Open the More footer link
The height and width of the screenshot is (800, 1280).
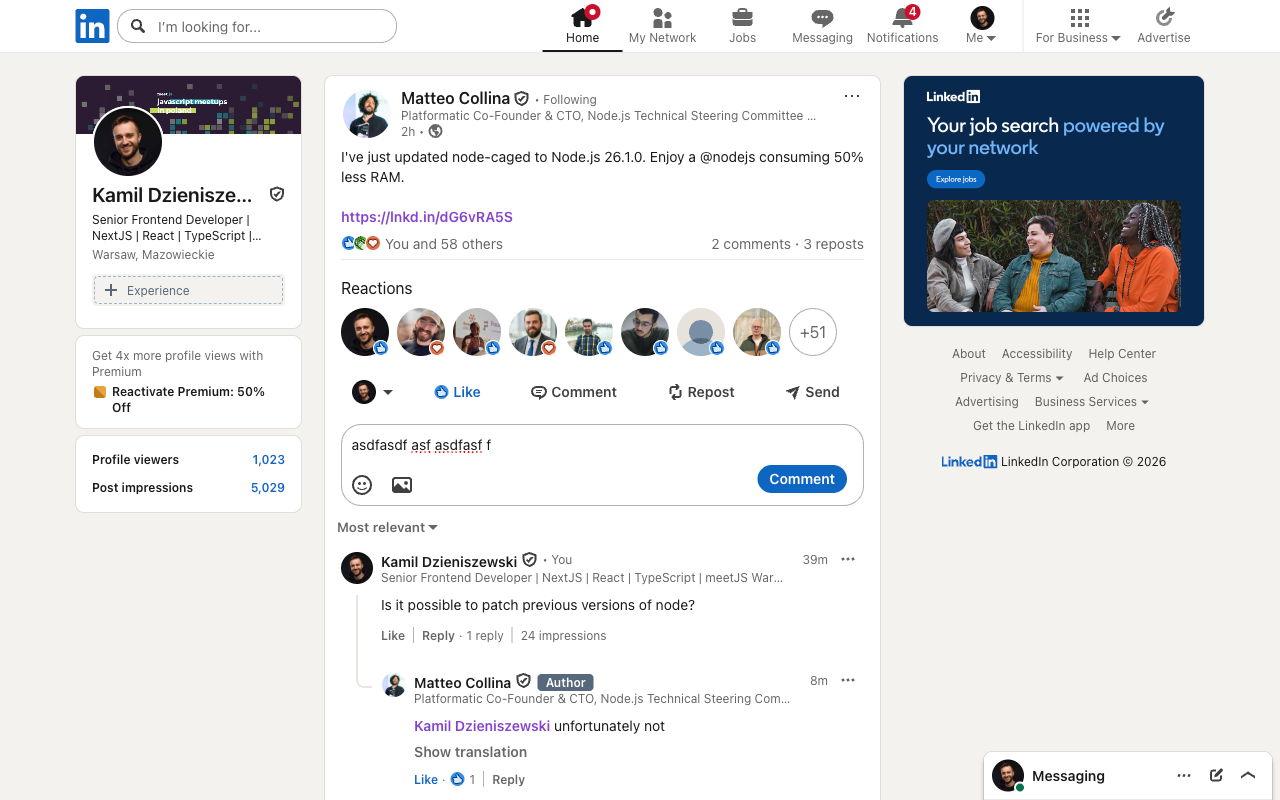(x=1120, y=426)
